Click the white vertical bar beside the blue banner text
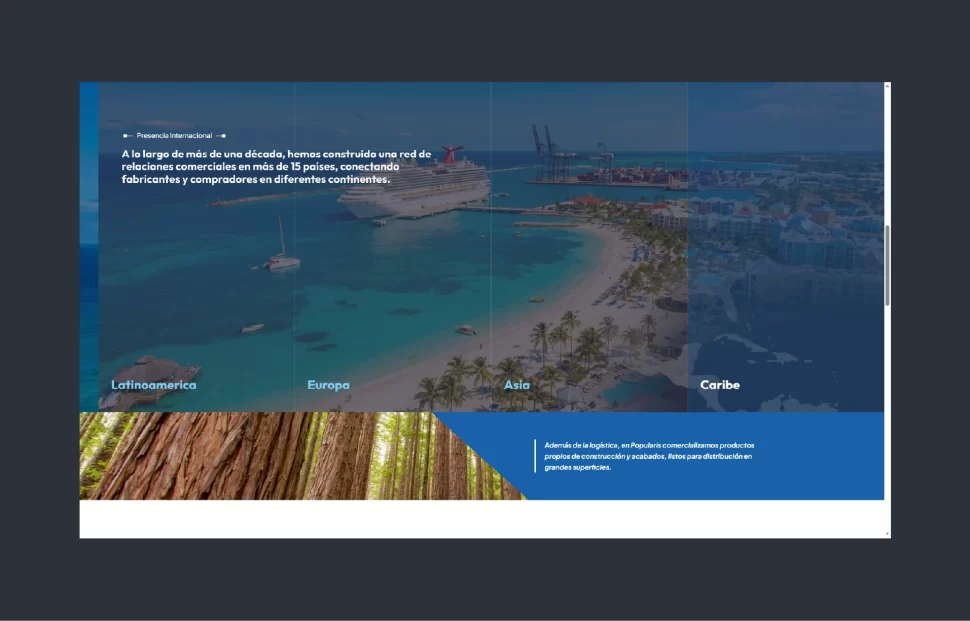The height and width of the screenshot is (621, 970). point(535,456)
